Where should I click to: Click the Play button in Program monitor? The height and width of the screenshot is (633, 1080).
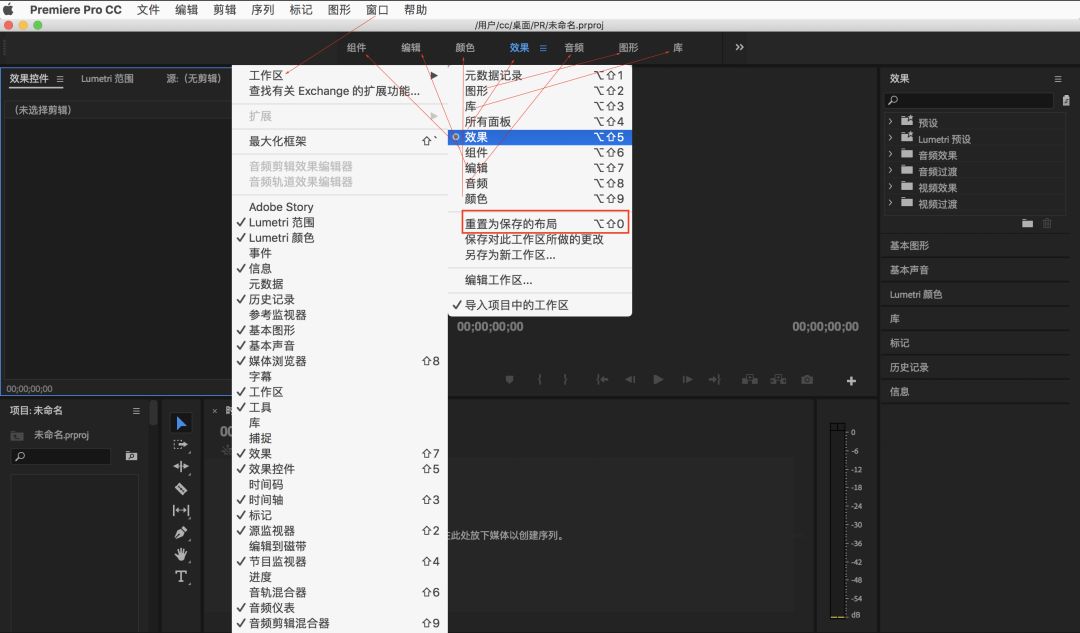click(x=658, y=380)
